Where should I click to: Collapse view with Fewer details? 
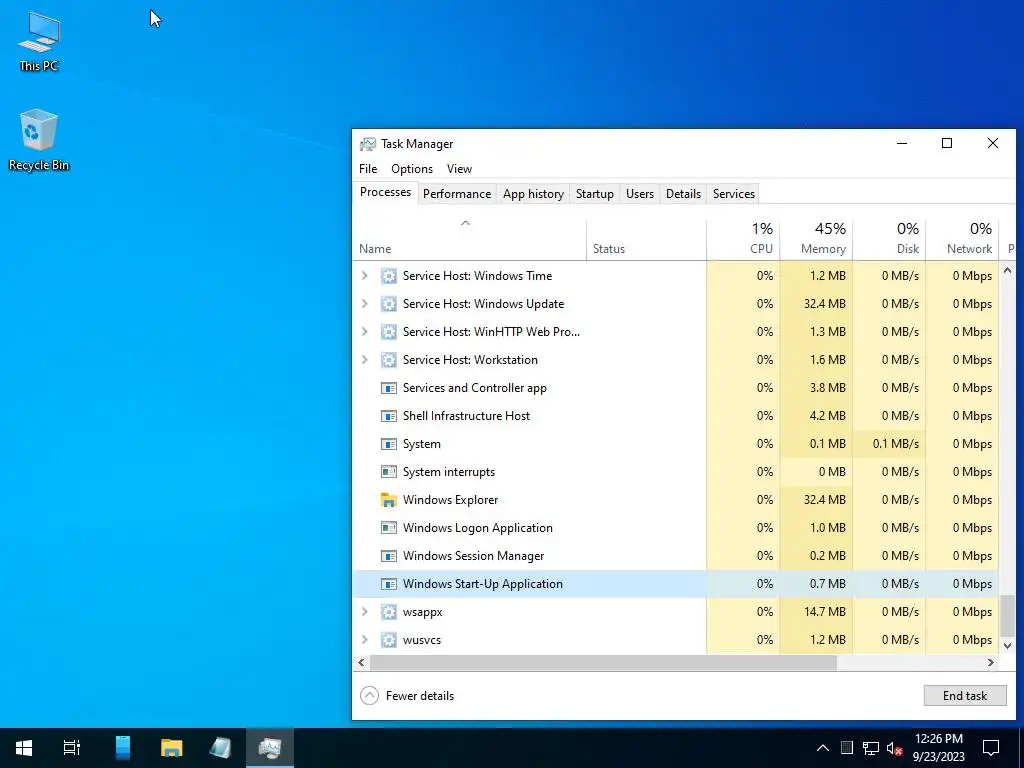407,696
